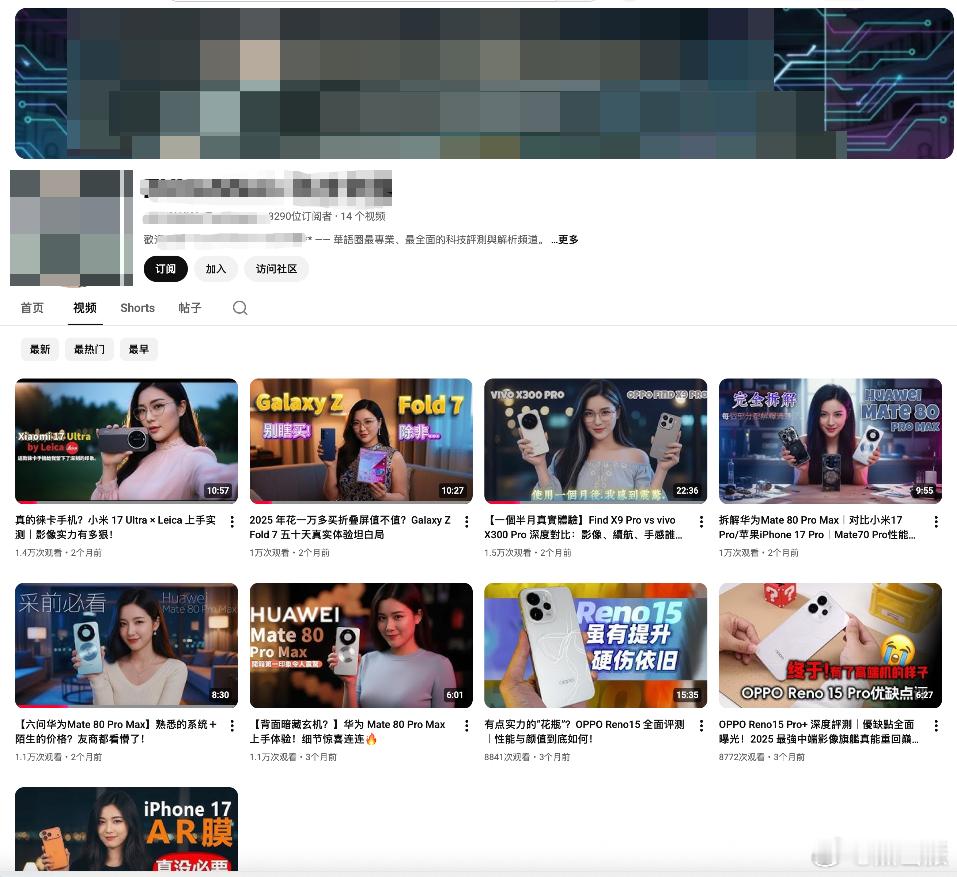
Task: Open more options for Xiaomi 17 Ultra video
Action: [x=232, y=521]
